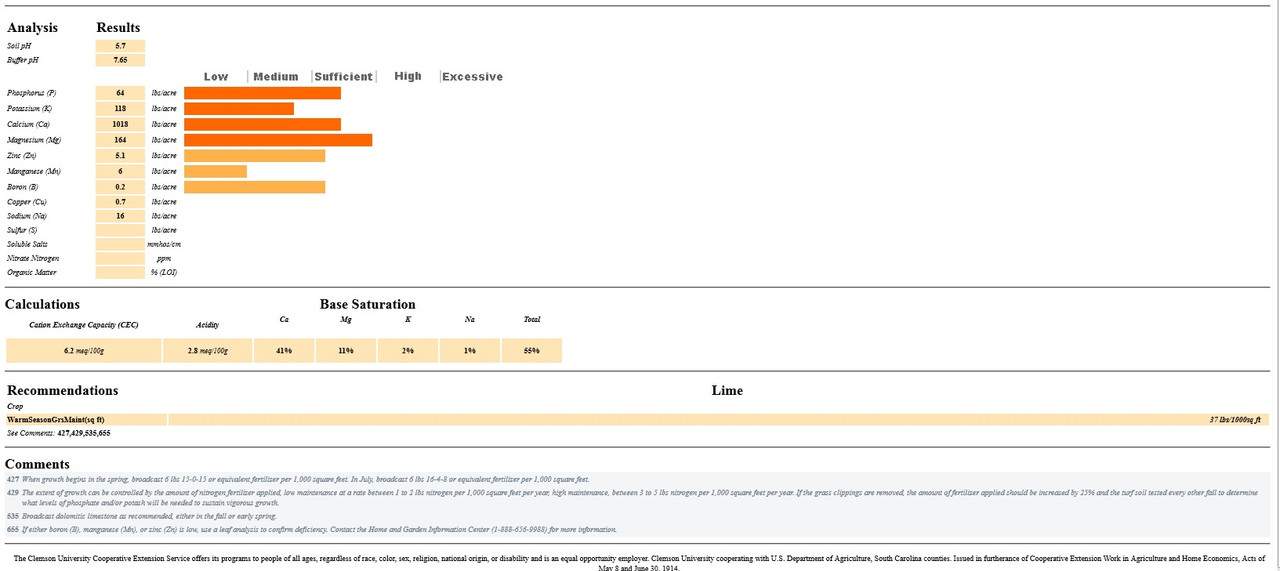Select the Boron value 0.2
Viewport: 1280px width, 571px height.
pyautogui.click(x=120, y=187)
